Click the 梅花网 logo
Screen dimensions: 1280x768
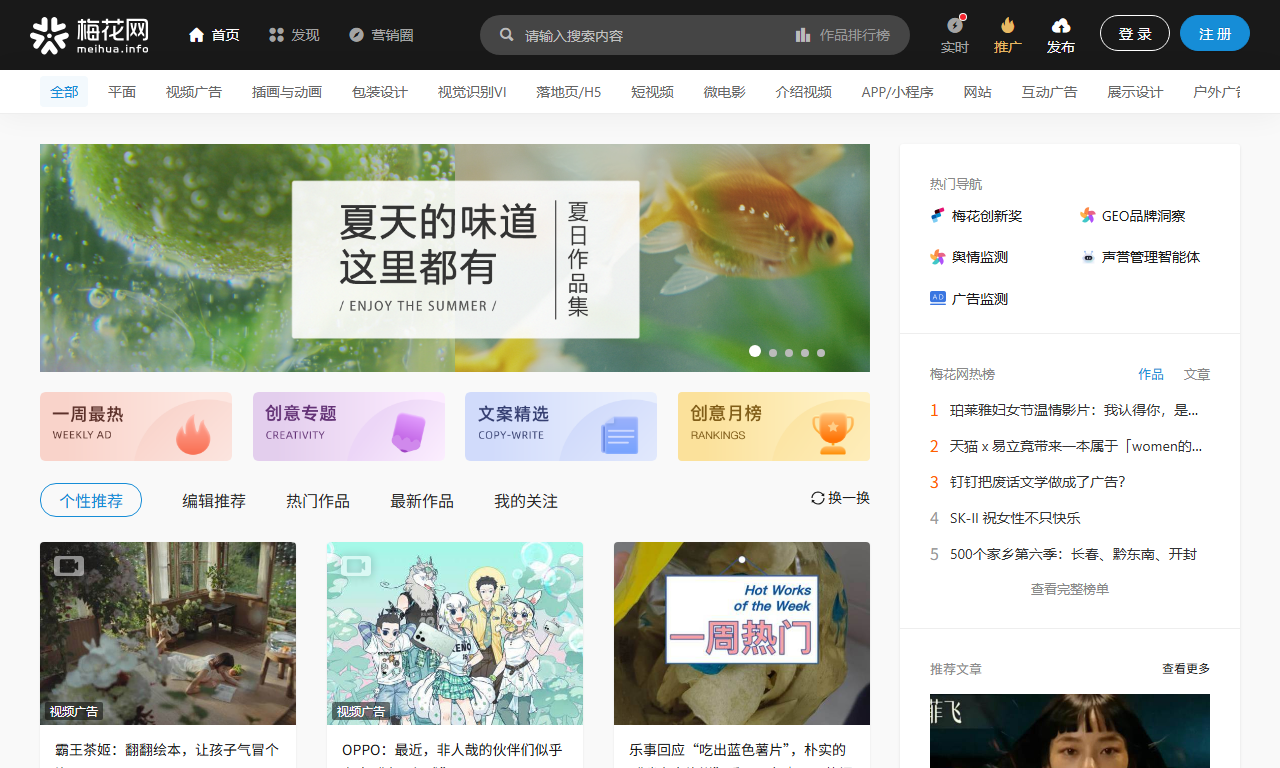click(x=90, y=35)
